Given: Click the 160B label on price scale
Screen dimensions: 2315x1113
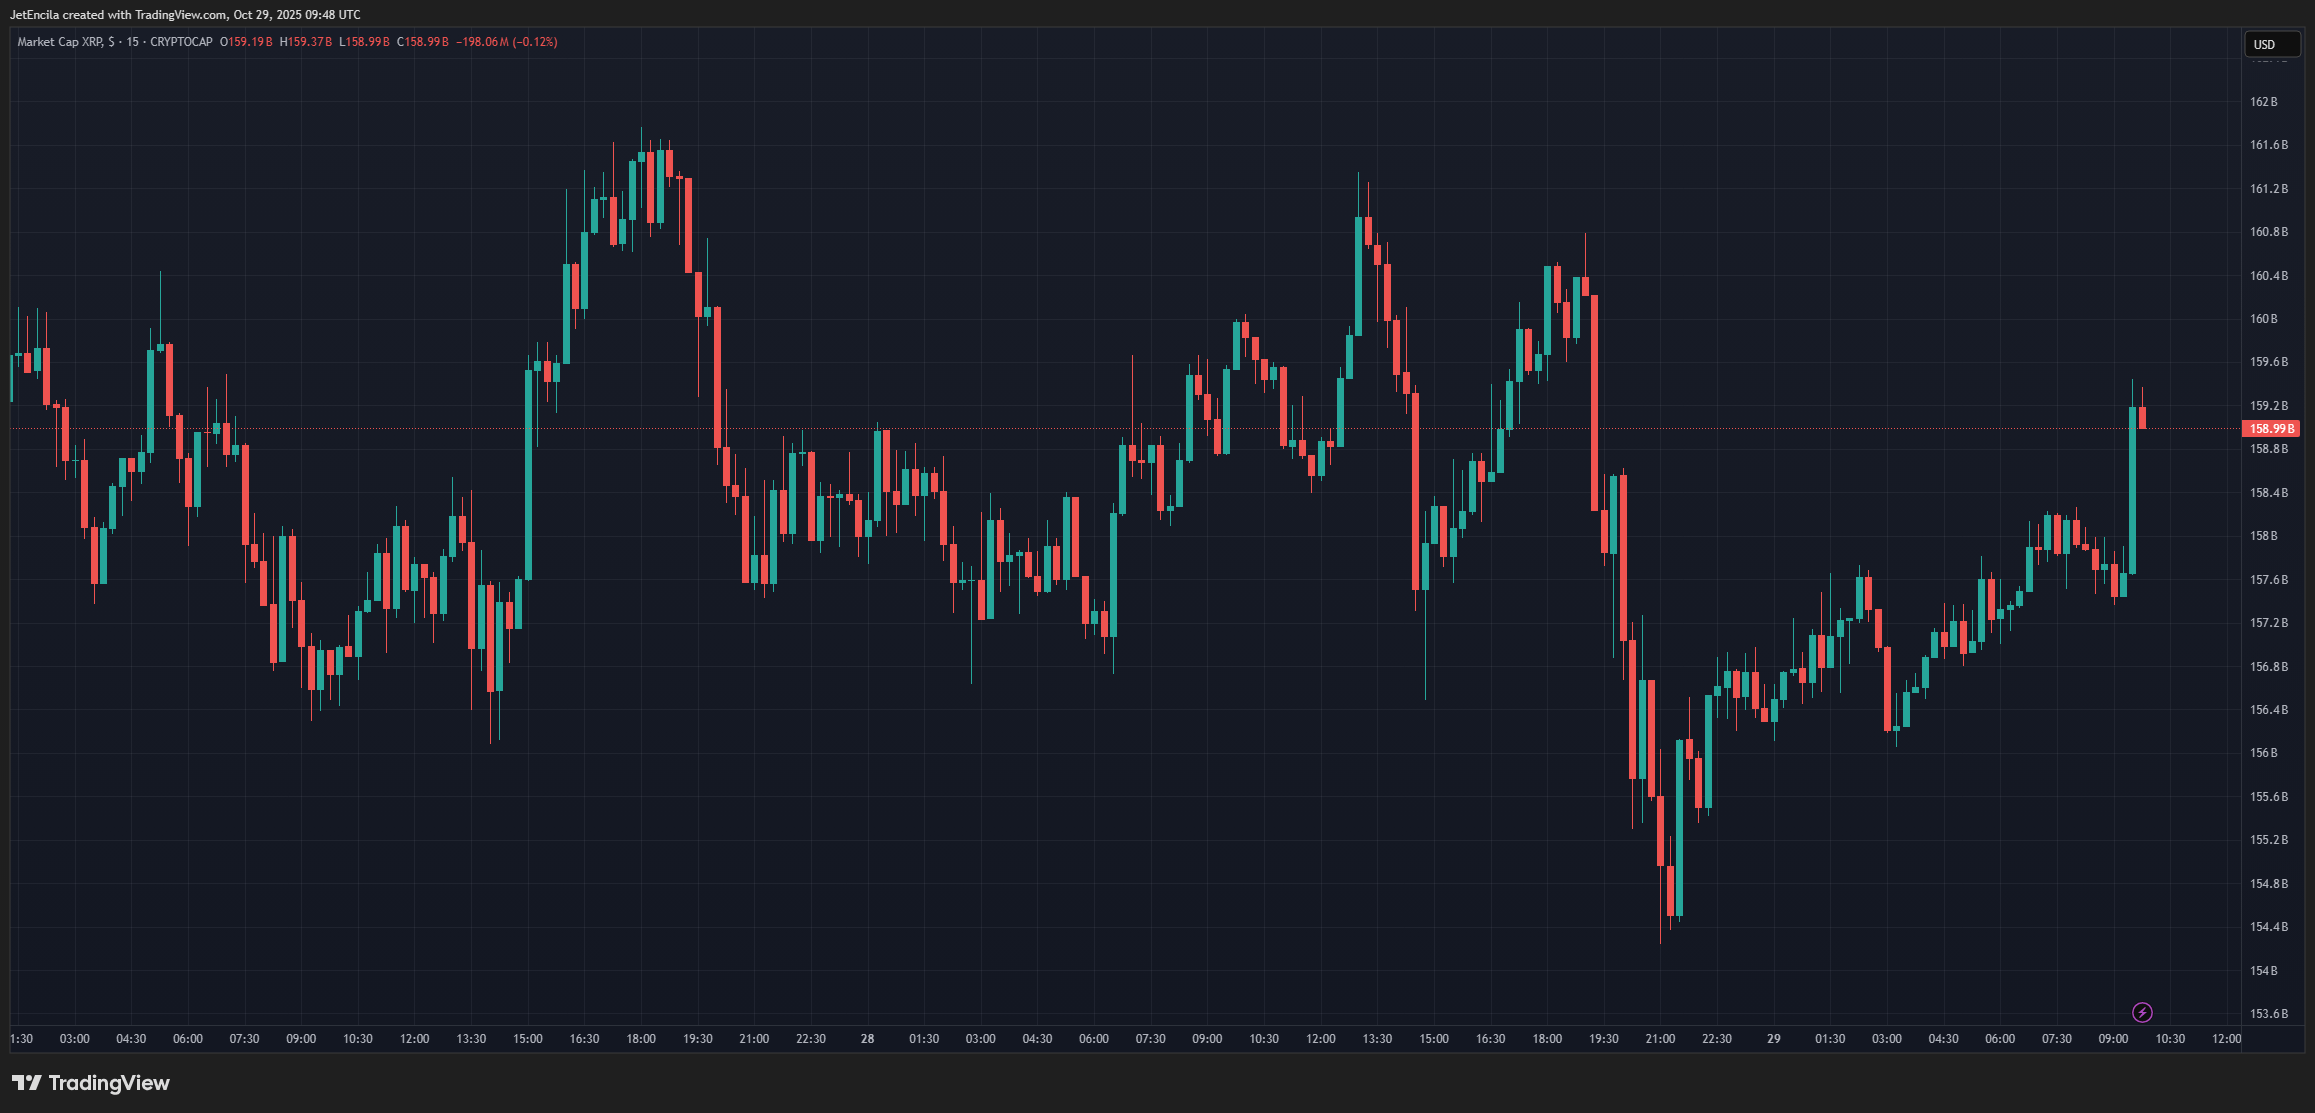Looking at the screenshot, I should point(2263,319).
